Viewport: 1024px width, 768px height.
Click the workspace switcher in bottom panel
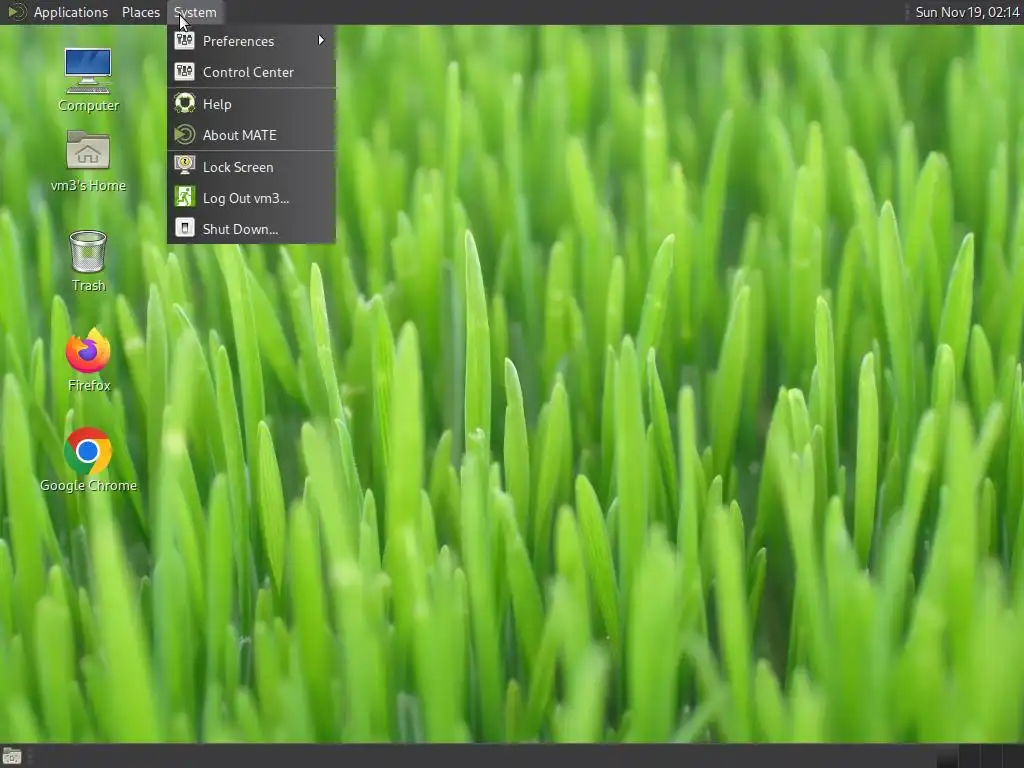[x=978, y=756]
